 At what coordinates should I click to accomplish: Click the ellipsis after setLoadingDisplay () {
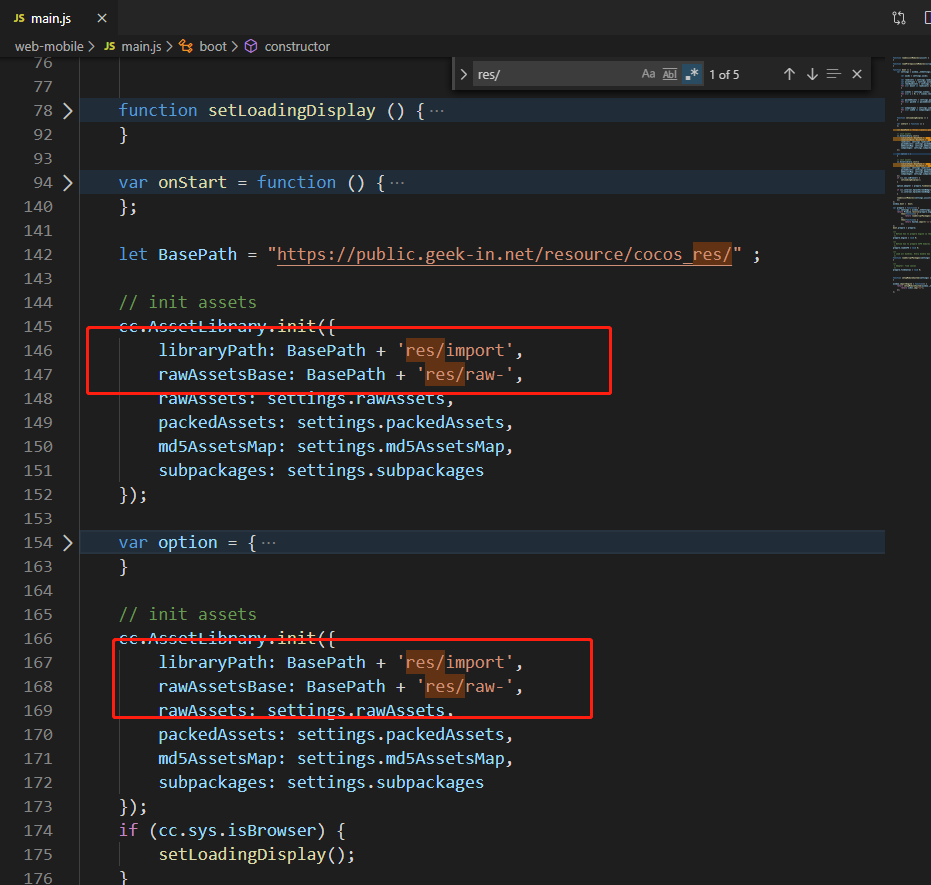pos(436,111)
